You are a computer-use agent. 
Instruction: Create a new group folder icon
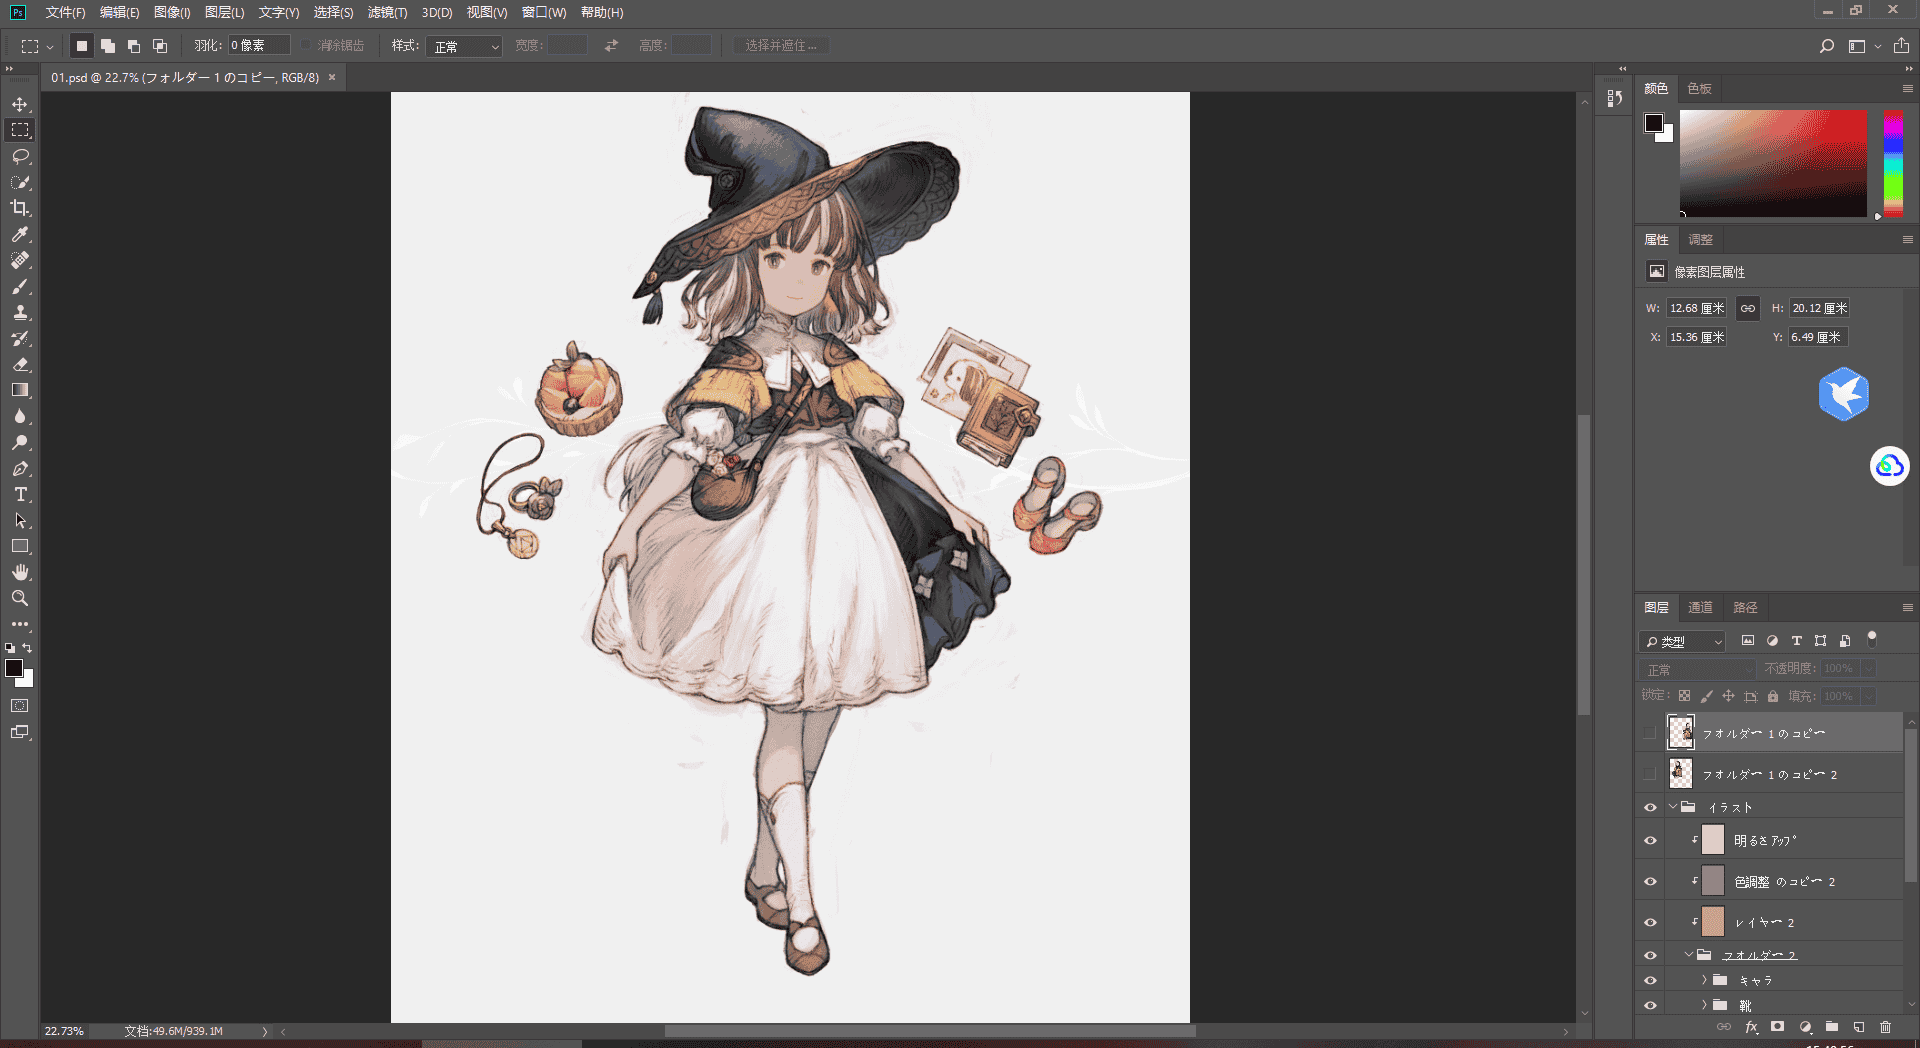click(1832, 1027)
